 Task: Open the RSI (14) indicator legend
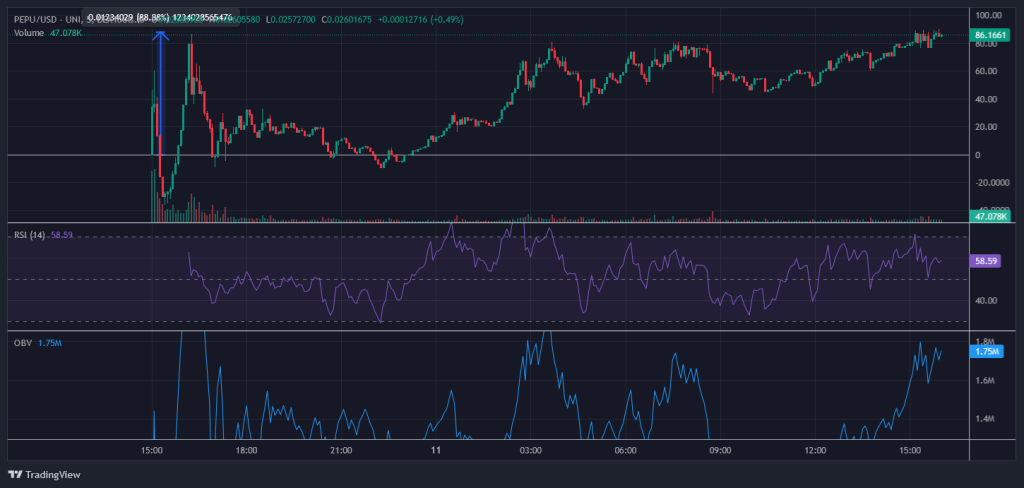29,235
